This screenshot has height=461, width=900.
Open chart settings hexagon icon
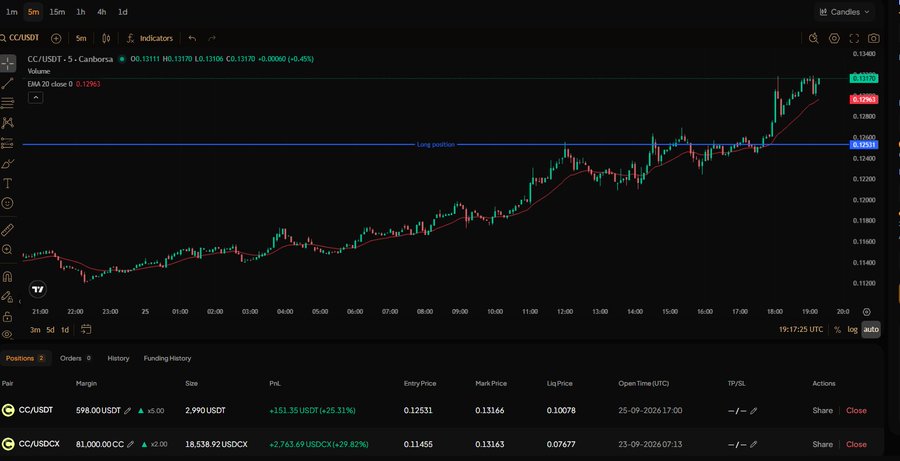pyautogui.click(x=834, y=38)
